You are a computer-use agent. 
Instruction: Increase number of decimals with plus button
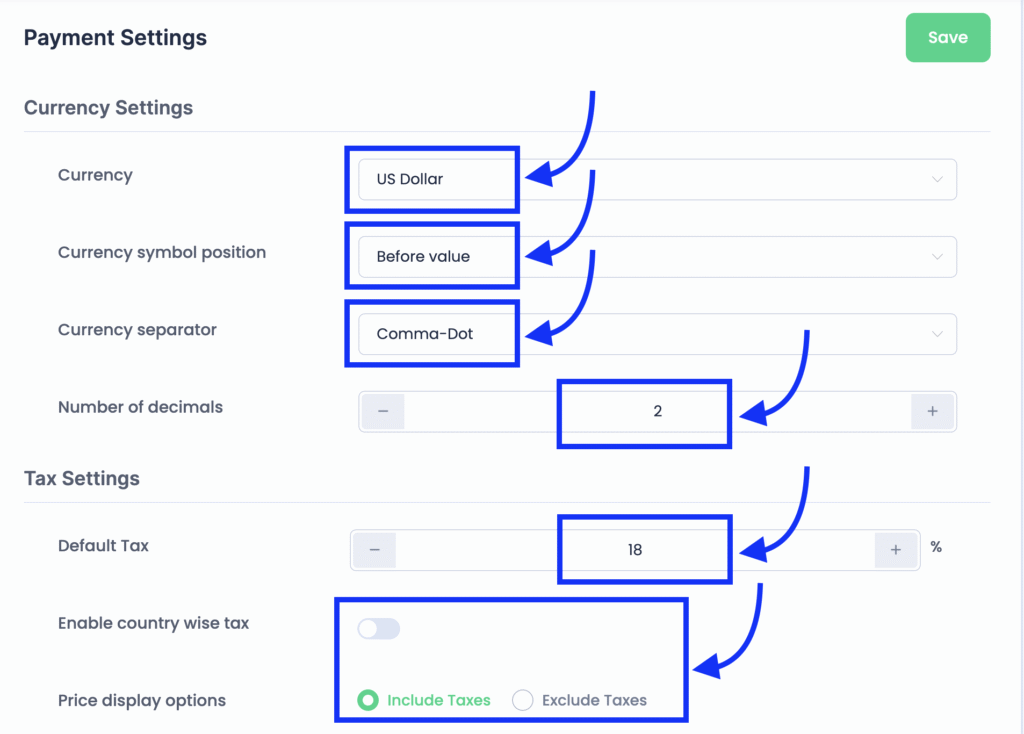coord(932,412)
